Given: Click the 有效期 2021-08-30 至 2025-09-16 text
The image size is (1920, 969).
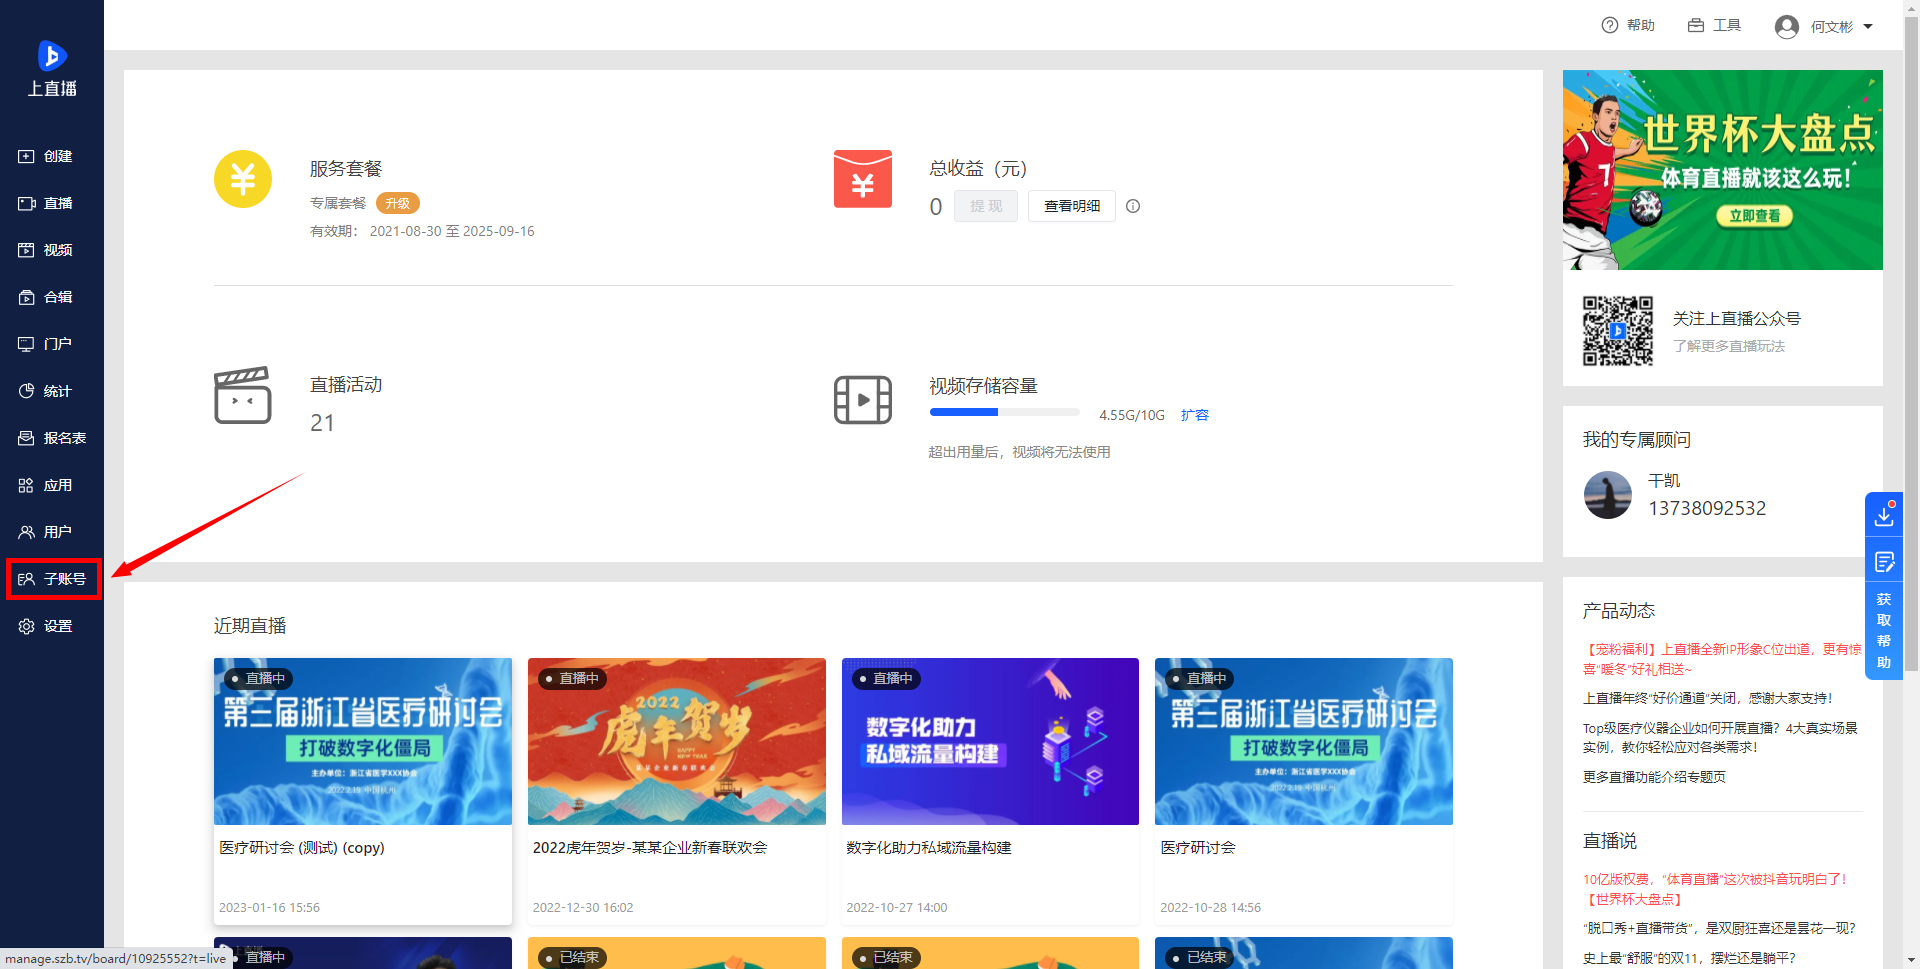Looking at the screenshot, I should point(422,231).
